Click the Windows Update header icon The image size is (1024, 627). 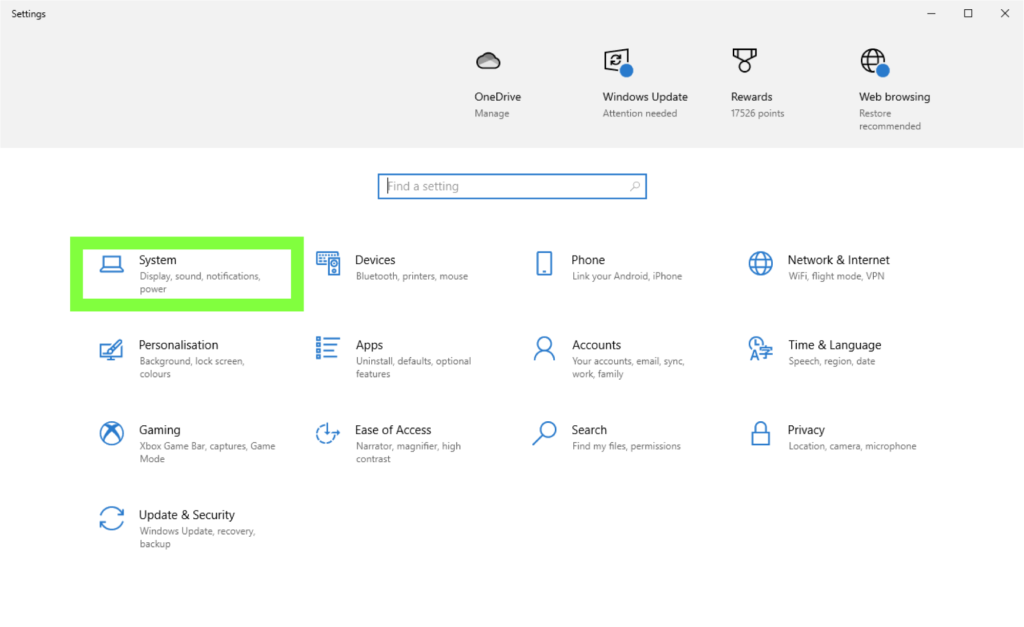pyautogui.click(x=618, y=62)
